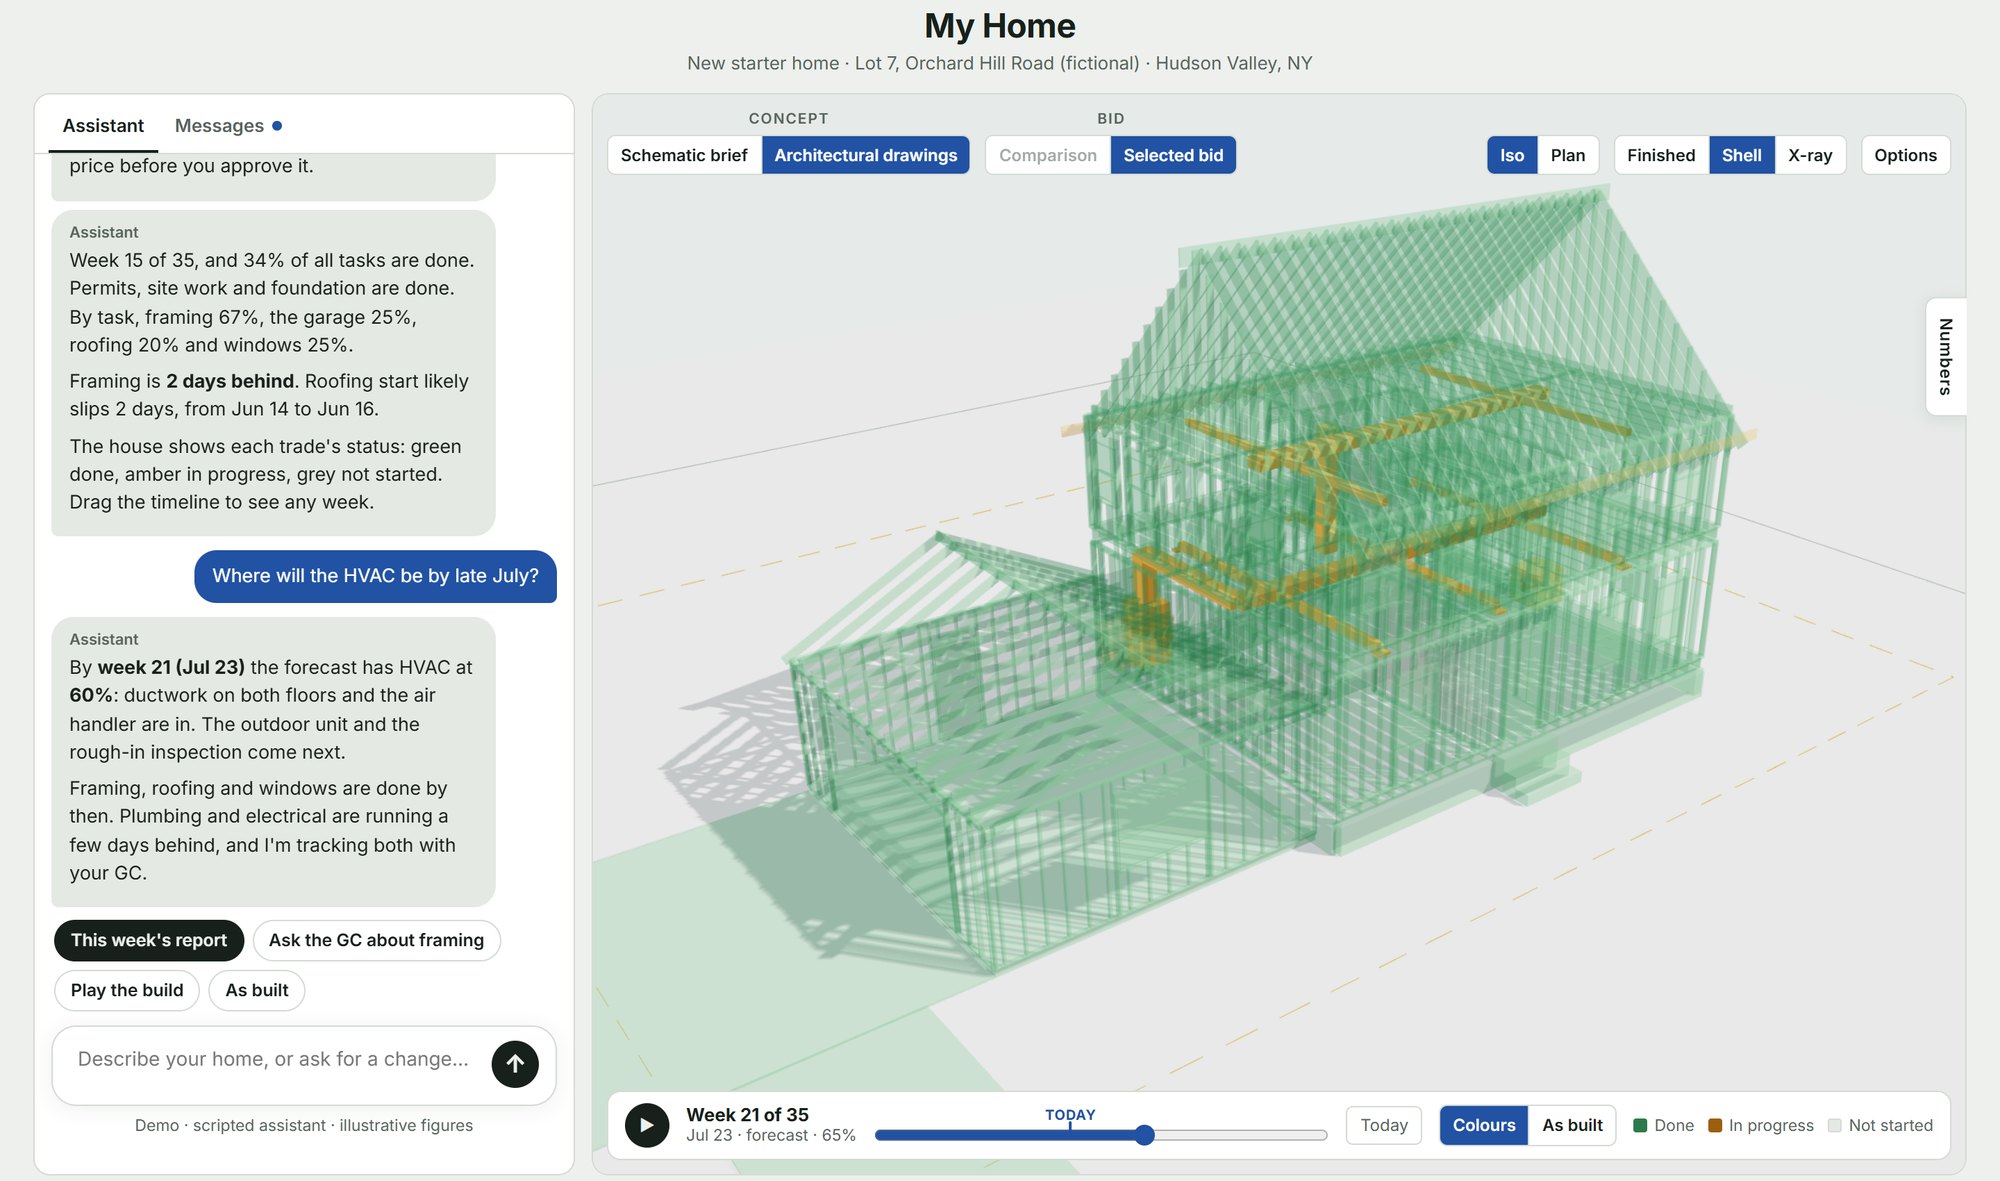Viewport: 2000px width, 1181px height.
Task: Click the send arrow button
Action: tap(515, 1064)
